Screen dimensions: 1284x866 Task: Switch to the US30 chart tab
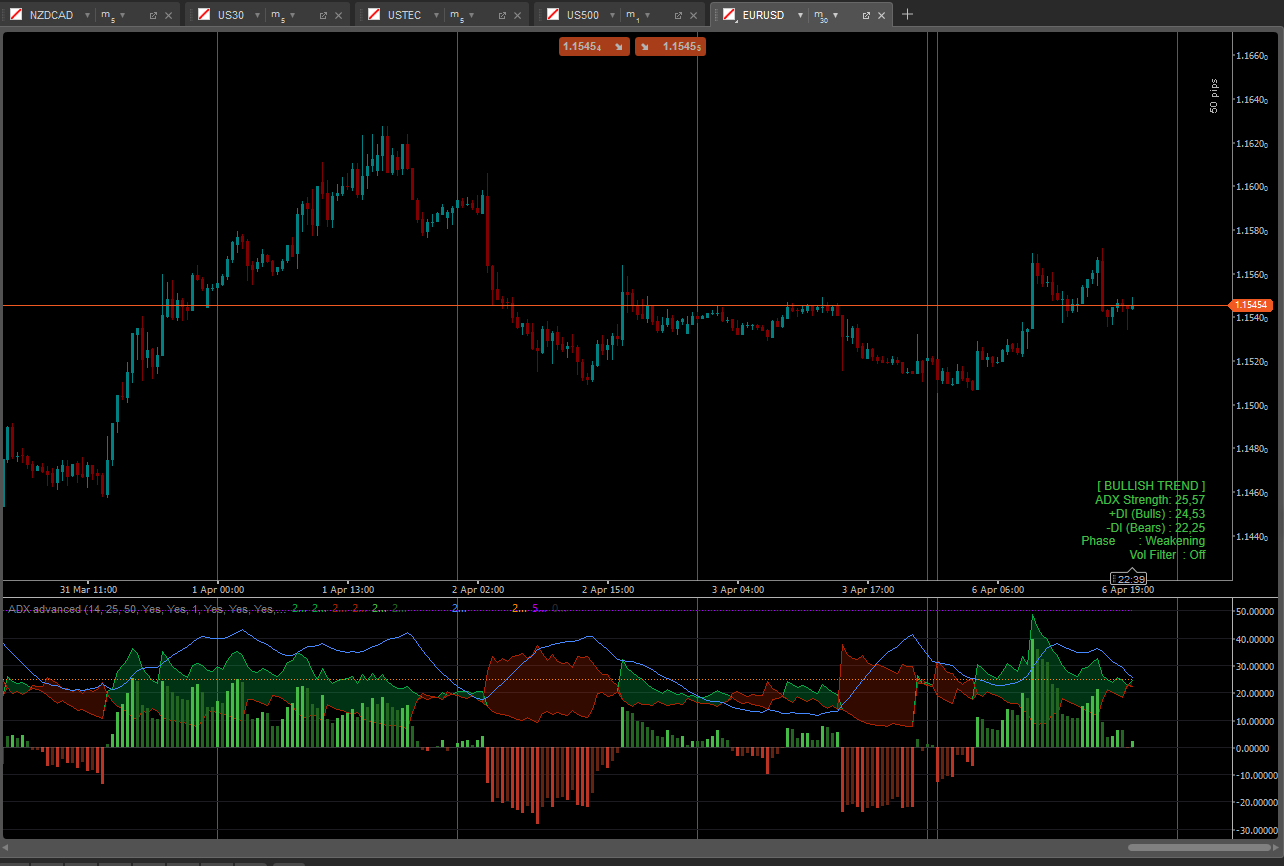(x=230, y=15)
